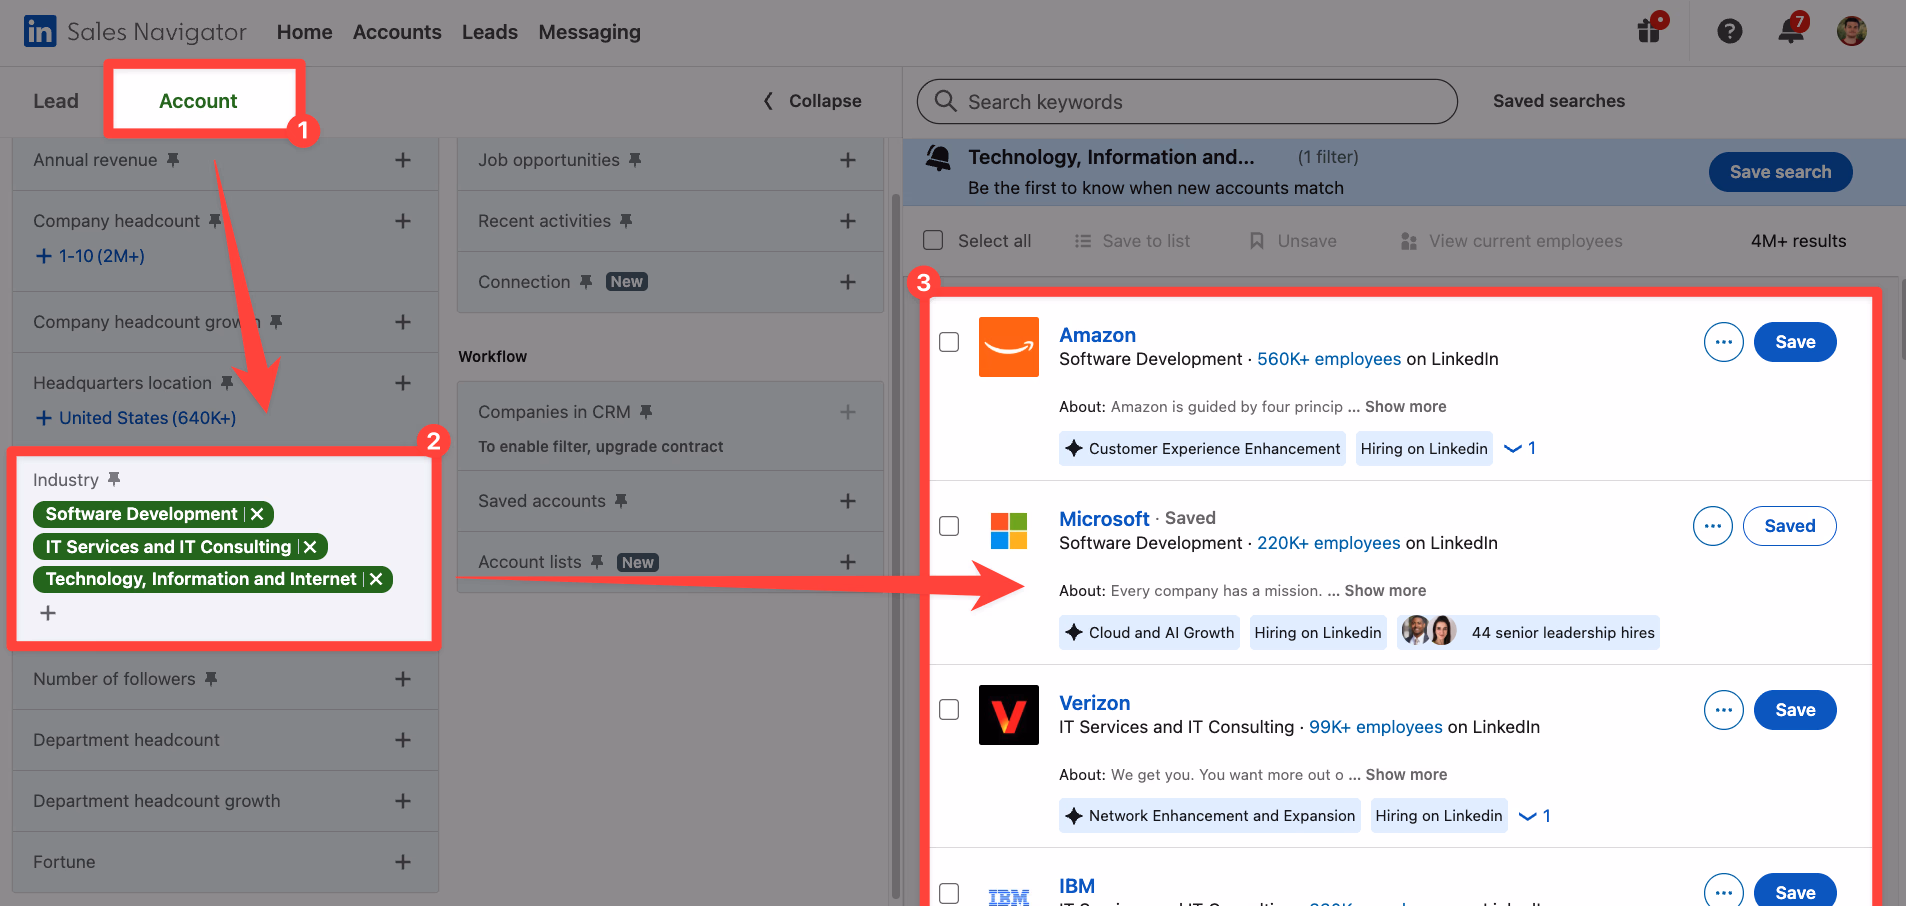
Task: Expand the Number of followers filter
Action: (403, 679)
